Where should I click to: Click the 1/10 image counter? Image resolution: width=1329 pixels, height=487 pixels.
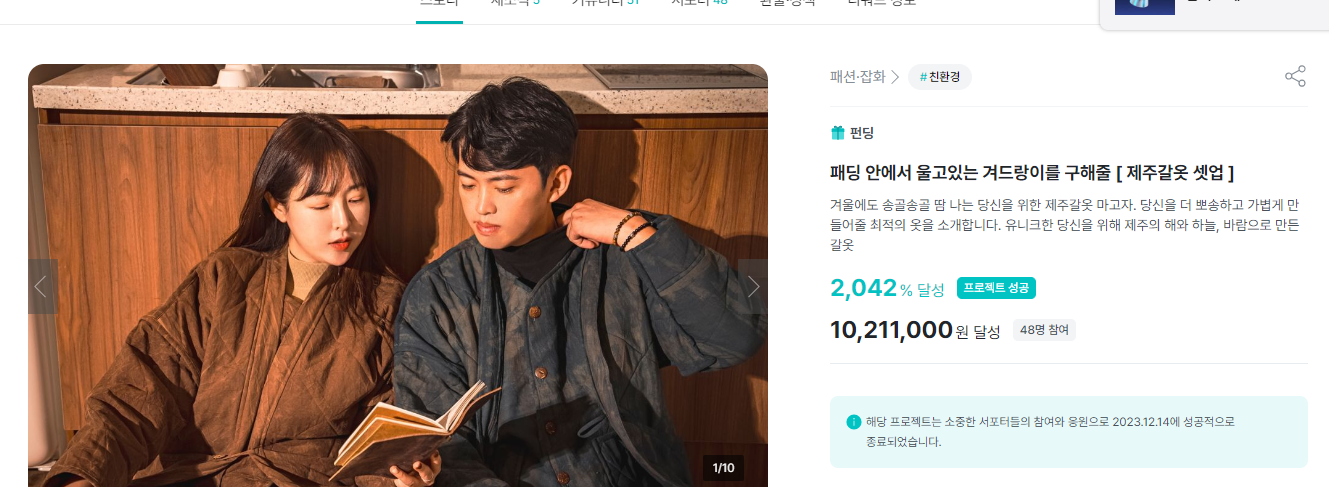coord(723,468)
